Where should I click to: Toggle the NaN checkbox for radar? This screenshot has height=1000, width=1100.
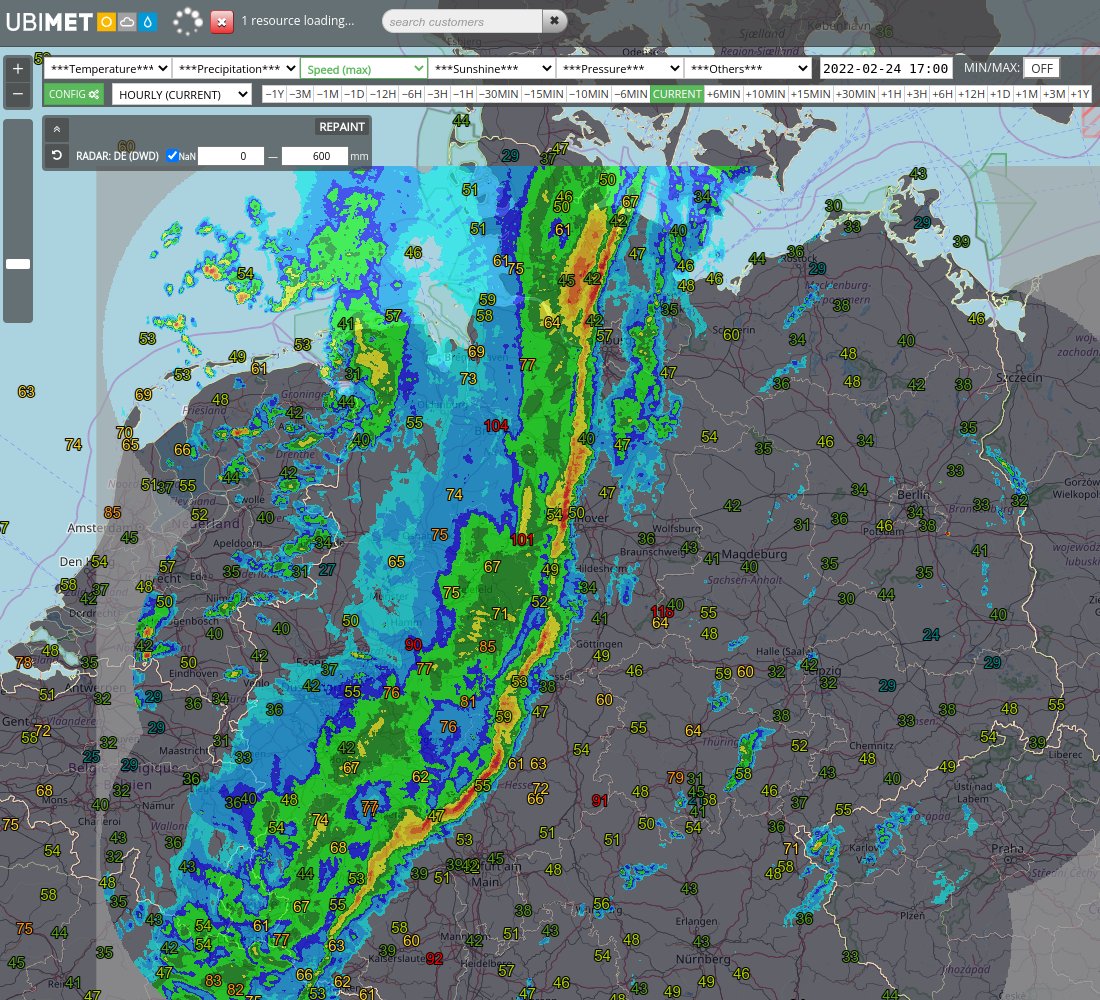[172, 155]
